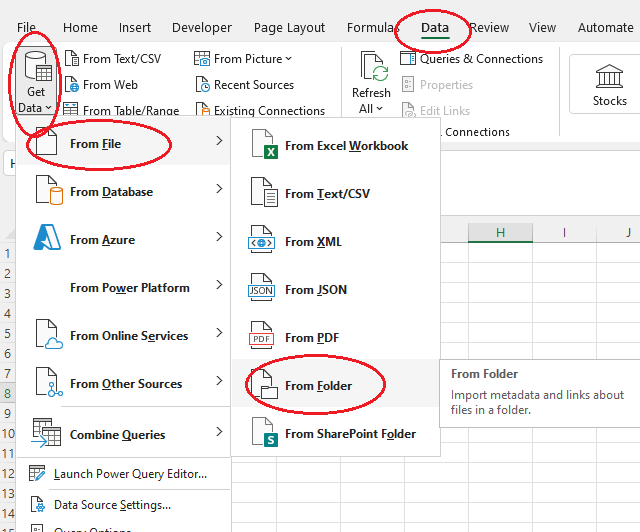This screenshot has width=640, height=532.
Task: Click the Refresh All icon
Action: pos(374,65)
